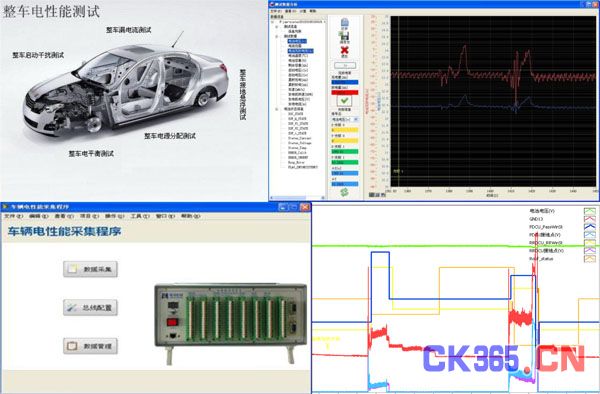Open the 工具 menu

(140, 216)
